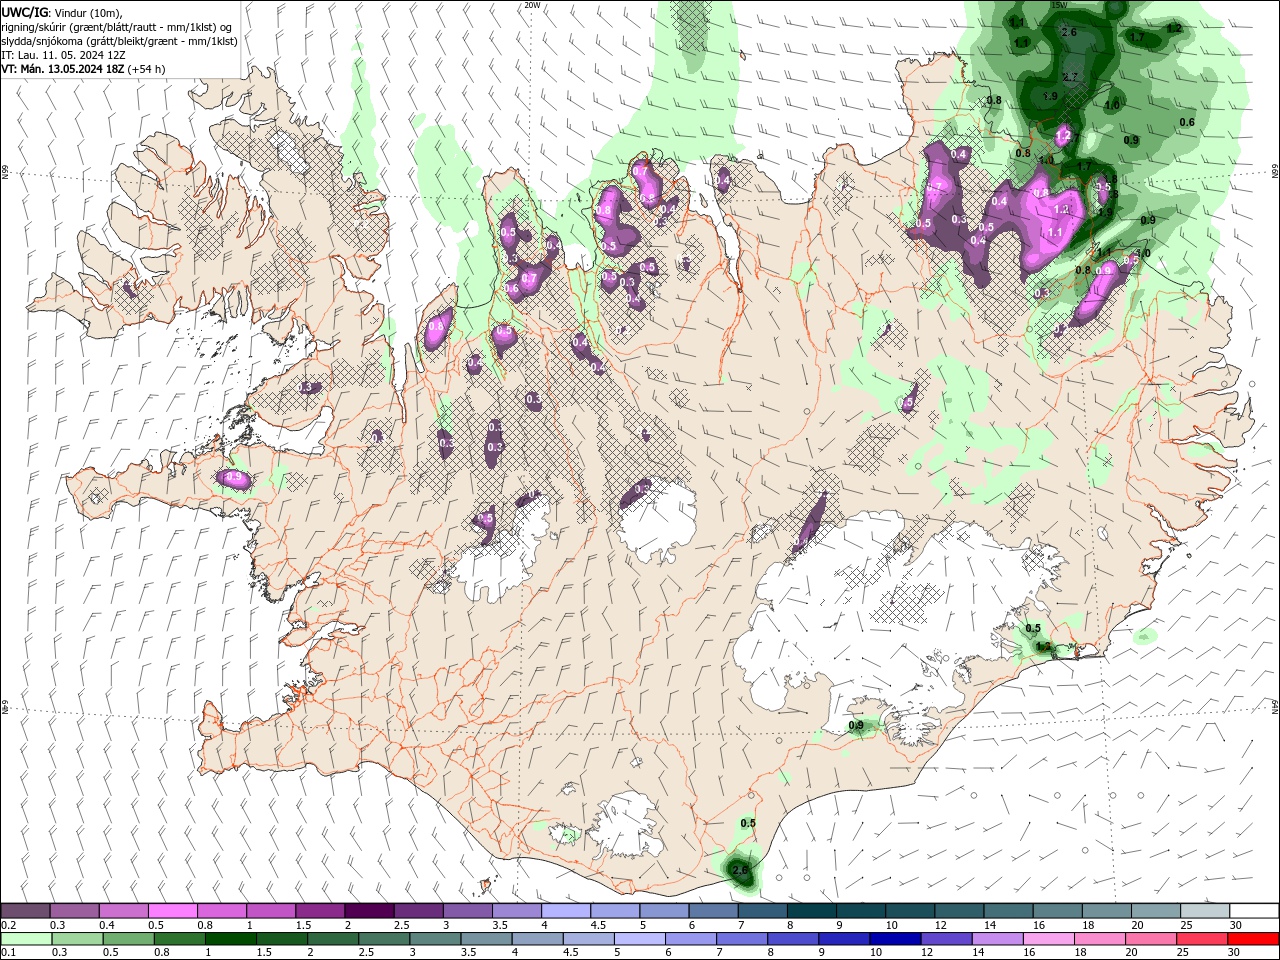Click upper-scale white swatch labeled 30
The height and width of the screenshot is (960, 1280).
pos(1254,911)
